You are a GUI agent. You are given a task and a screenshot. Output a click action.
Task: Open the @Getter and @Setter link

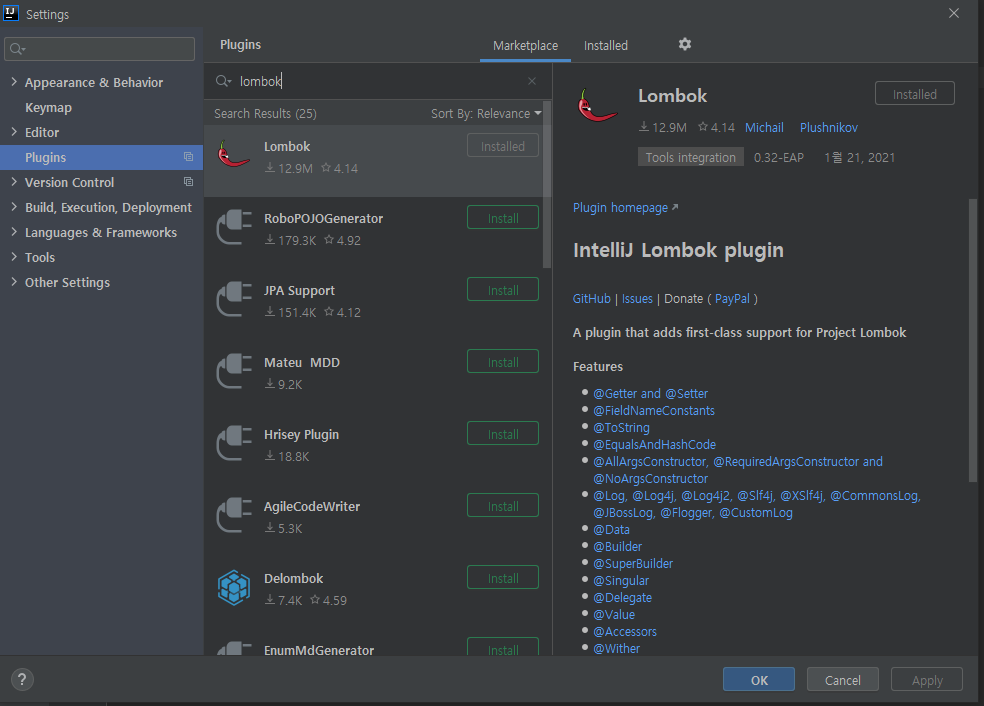(x=650, y=393)
